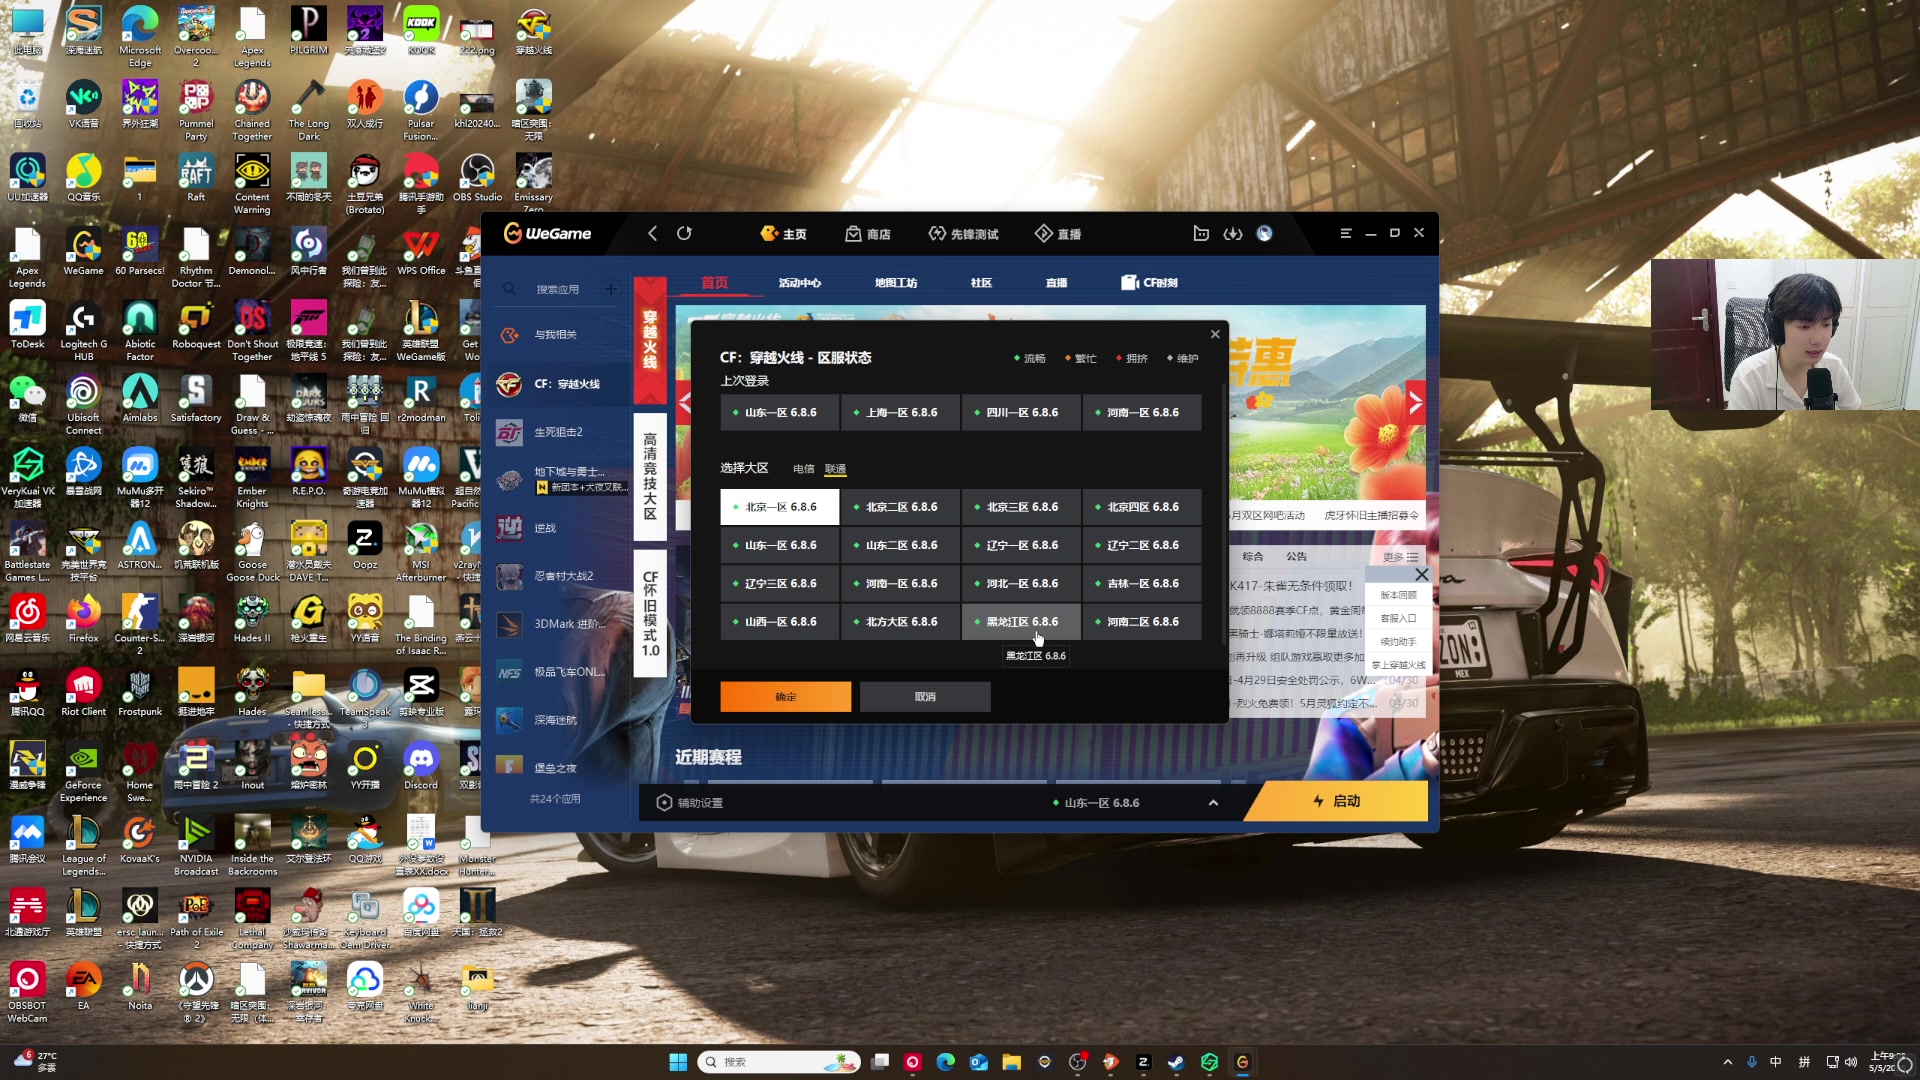Select server 河南二区 6.8.6
This screenshot has height=1080, width=1920.
[x=1142, y=621]
